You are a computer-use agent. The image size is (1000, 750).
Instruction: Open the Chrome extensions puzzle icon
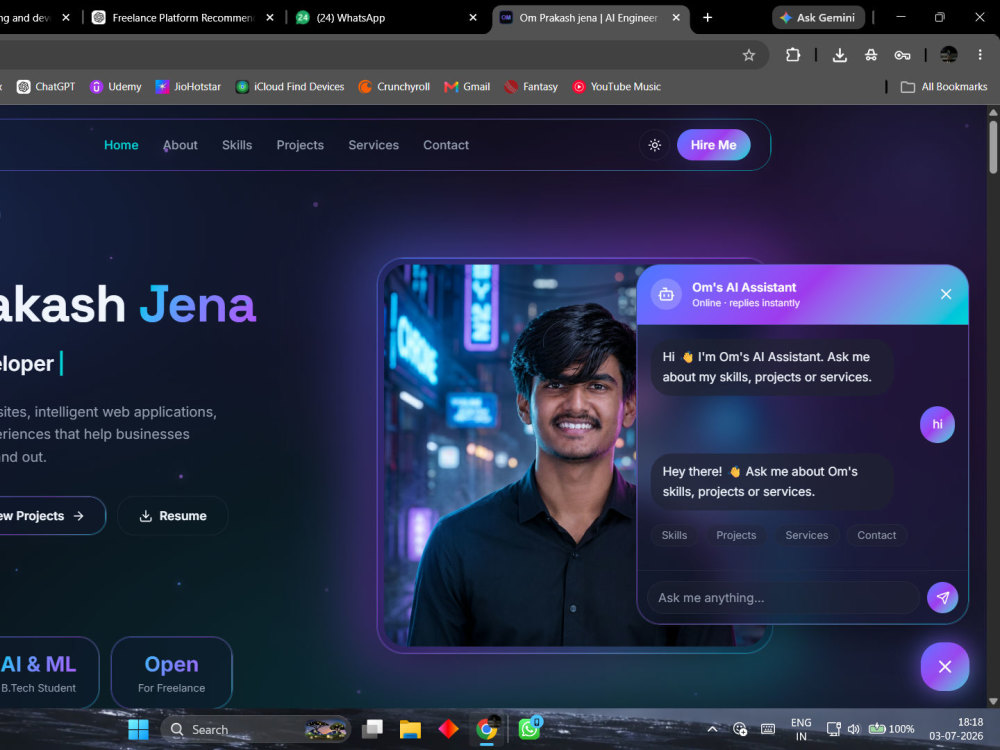(793, 55)
